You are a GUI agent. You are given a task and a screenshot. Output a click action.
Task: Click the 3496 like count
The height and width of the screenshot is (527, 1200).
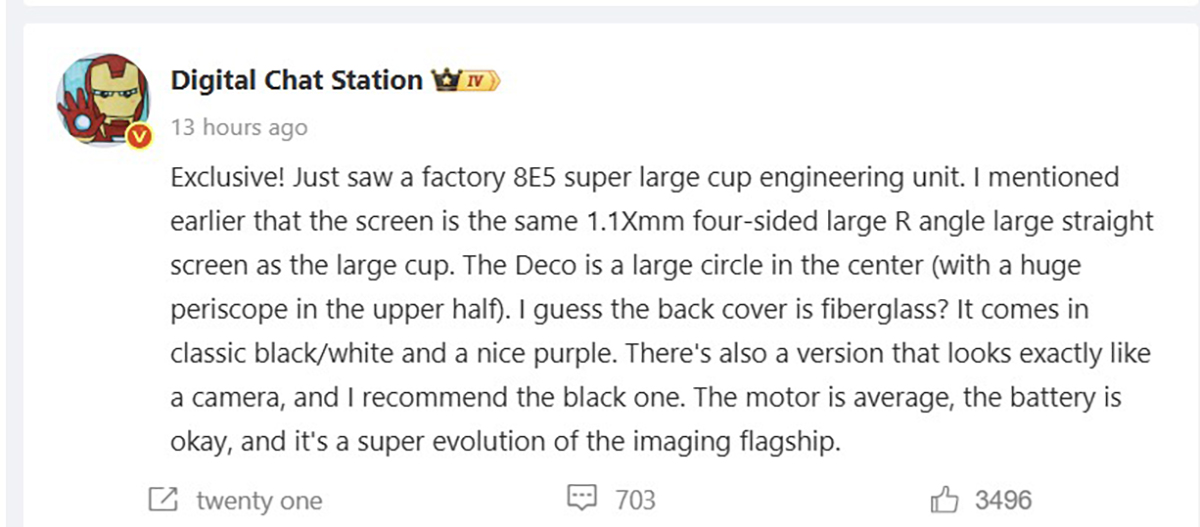coord(1003,500)
